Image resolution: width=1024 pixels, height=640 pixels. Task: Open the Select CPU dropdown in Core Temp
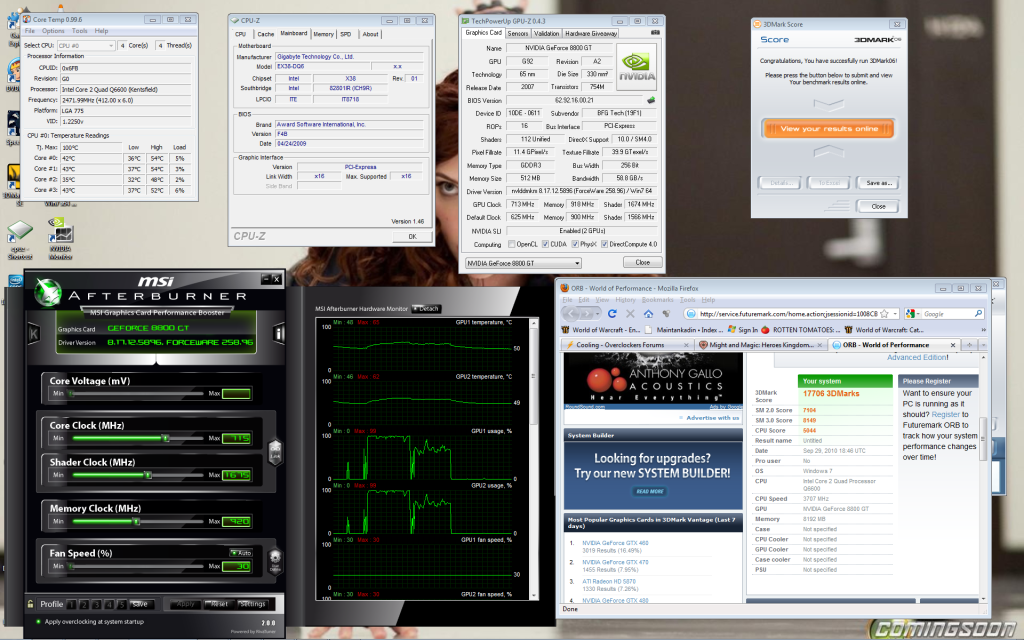click(86, 46)
